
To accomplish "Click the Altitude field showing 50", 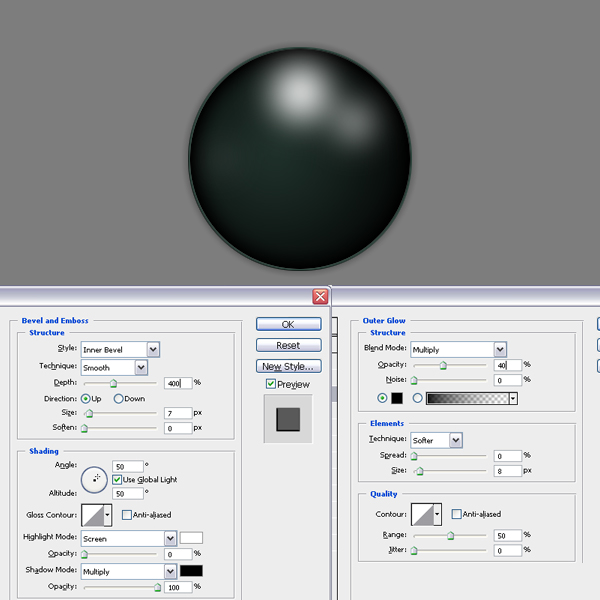I will click(128, 494).
